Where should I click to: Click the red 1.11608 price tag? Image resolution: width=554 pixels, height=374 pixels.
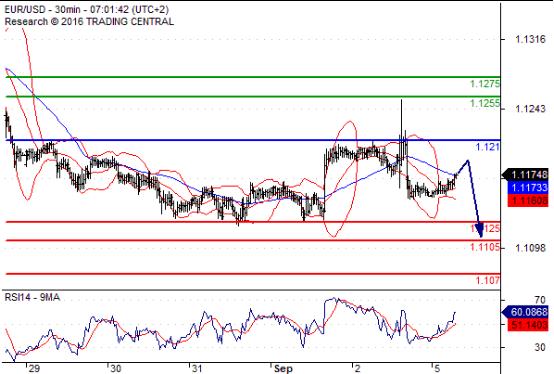coord(528,201)
